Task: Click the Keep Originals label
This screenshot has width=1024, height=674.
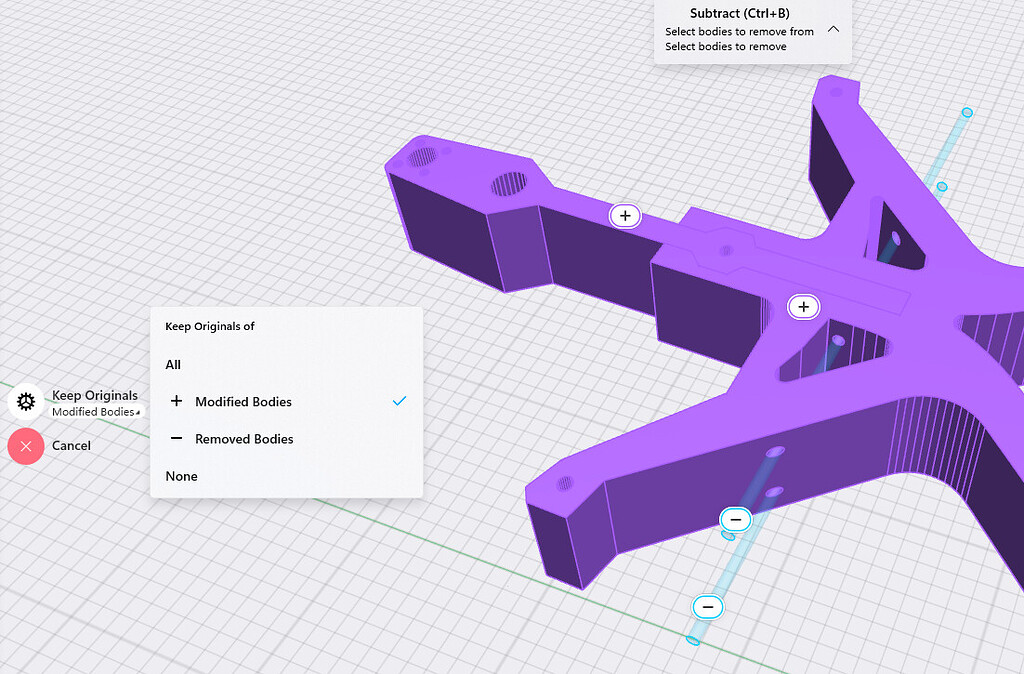Action: pos(95,395)
